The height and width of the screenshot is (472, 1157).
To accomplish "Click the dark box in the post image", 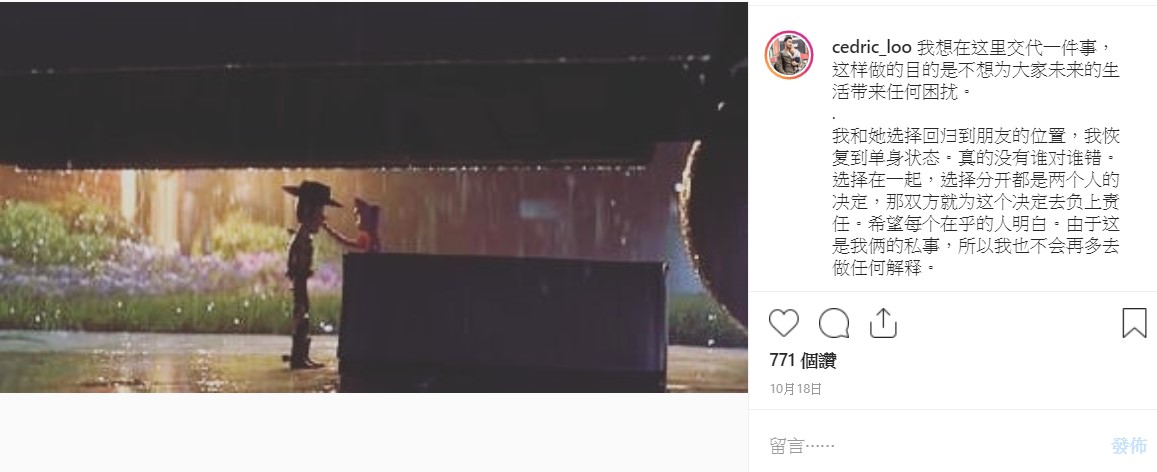I will [x=503, y=322].
